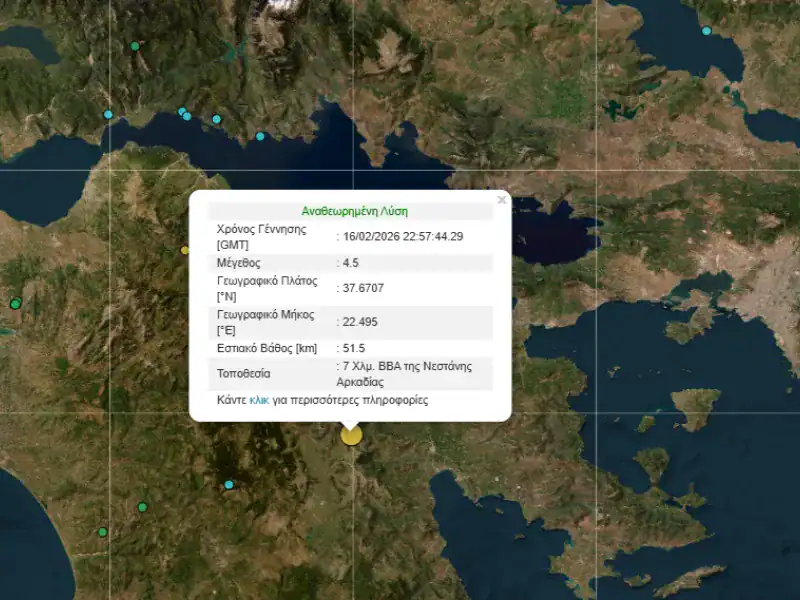Select the green marker in the northern mountains

tap(135, 46)
